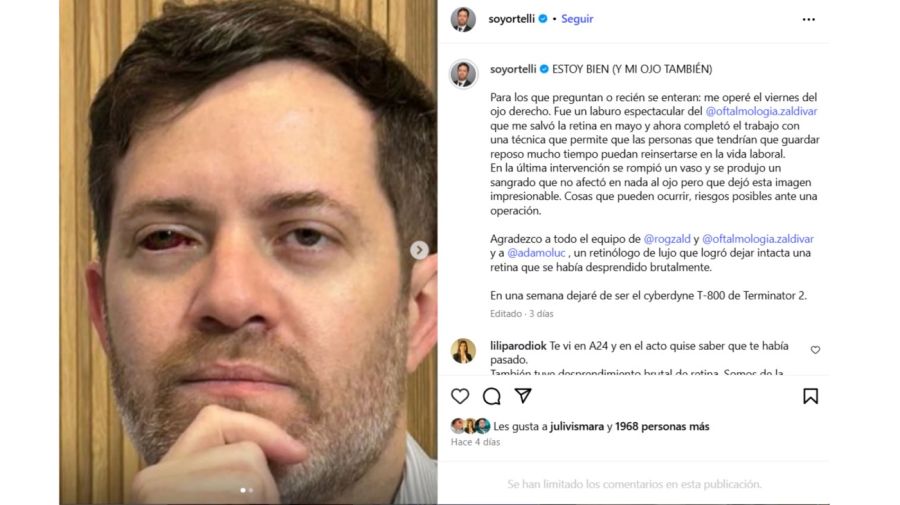Open the liliparodiok username link

point(518,346)
